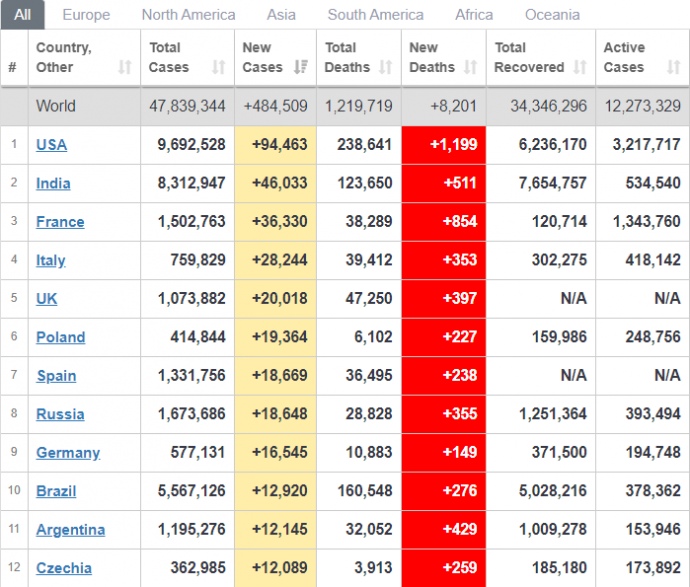
Task: Open the Argentina country page link
Action: point(70,530)
